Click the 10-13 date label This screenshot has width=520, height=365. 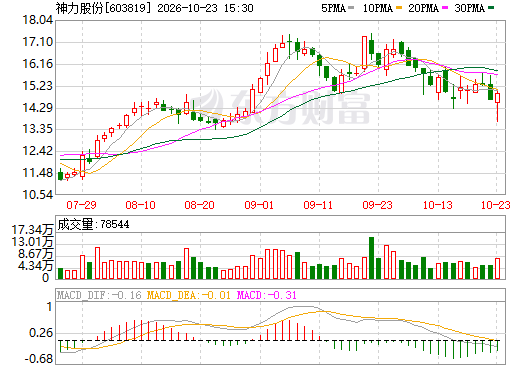click(438, 205)
